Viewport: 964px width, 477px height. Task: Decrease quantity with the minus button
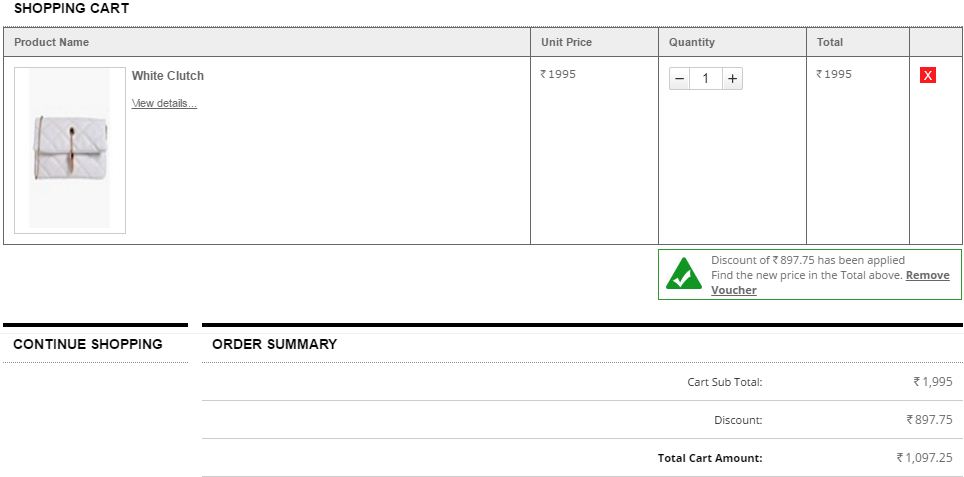680,78
